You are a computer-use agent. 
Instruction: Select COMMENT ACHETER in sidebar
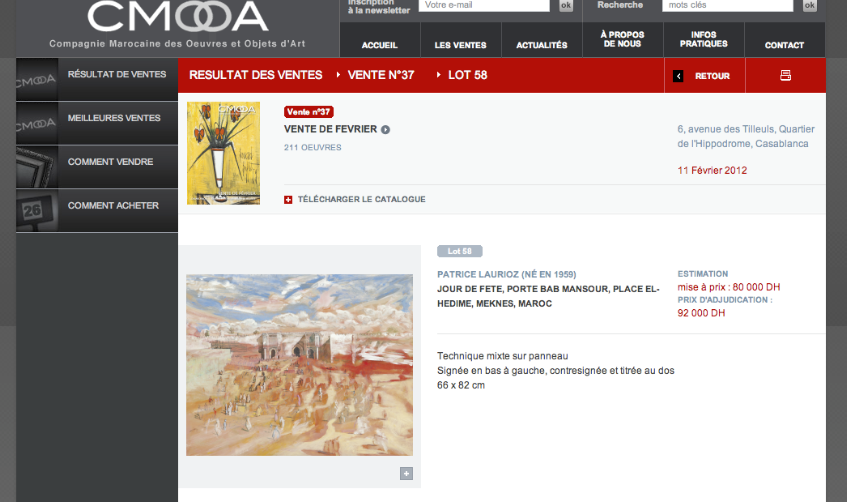pyautogui.click(x=113, y=205)
